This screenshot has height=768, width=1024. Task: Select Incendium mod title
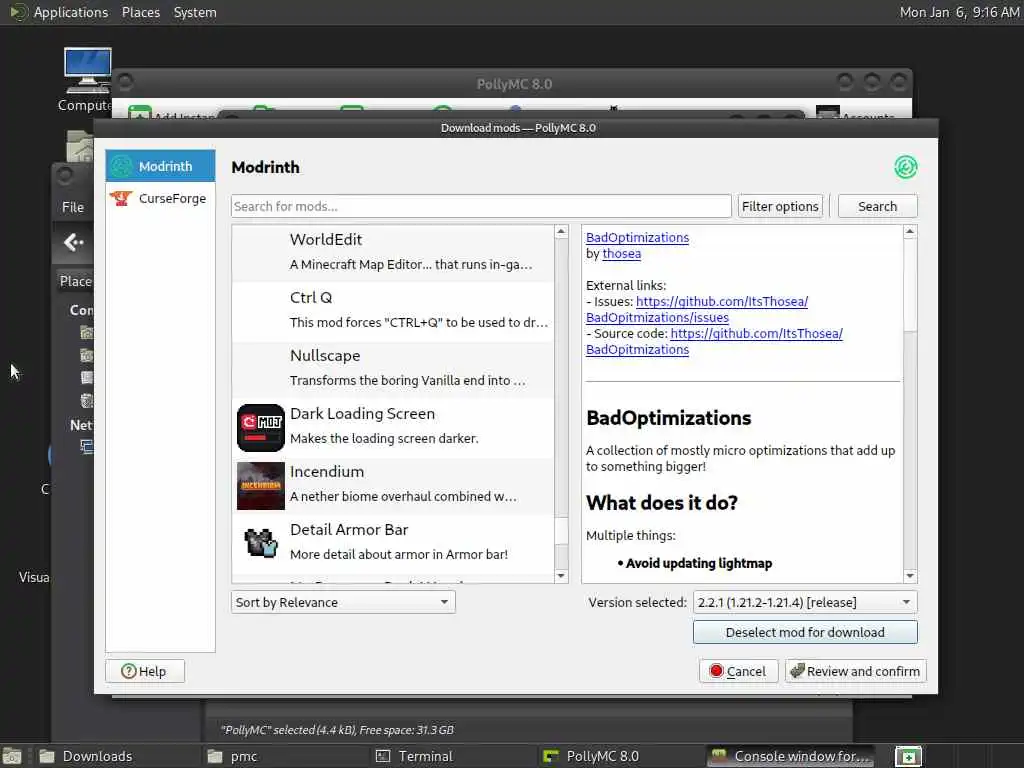327,472
